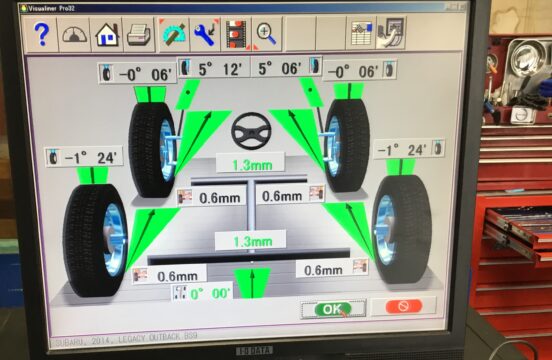Select rear left camber -1° 24'
This screenshot has width=552, height=360.
pyautogui.click(x=84, y=157)
